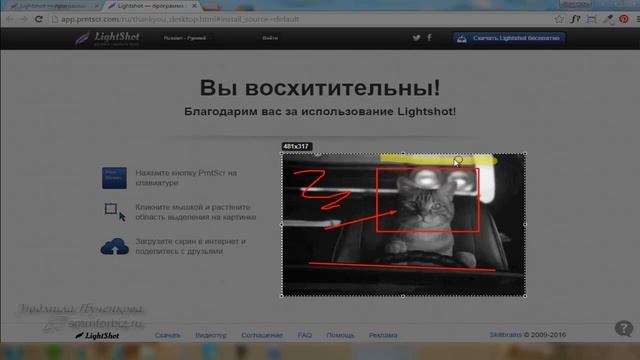Screen dimensions: 640x360
Task: Open the LightShot logo in site header
Action: click(108, 38)
